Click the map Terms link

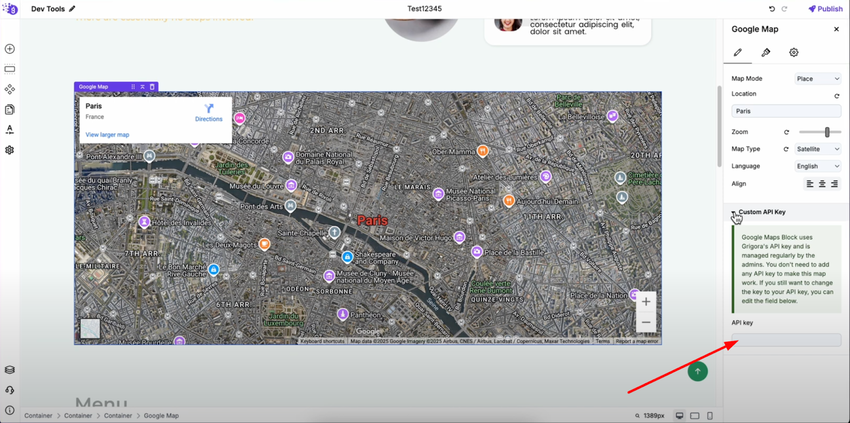point(603,341)
